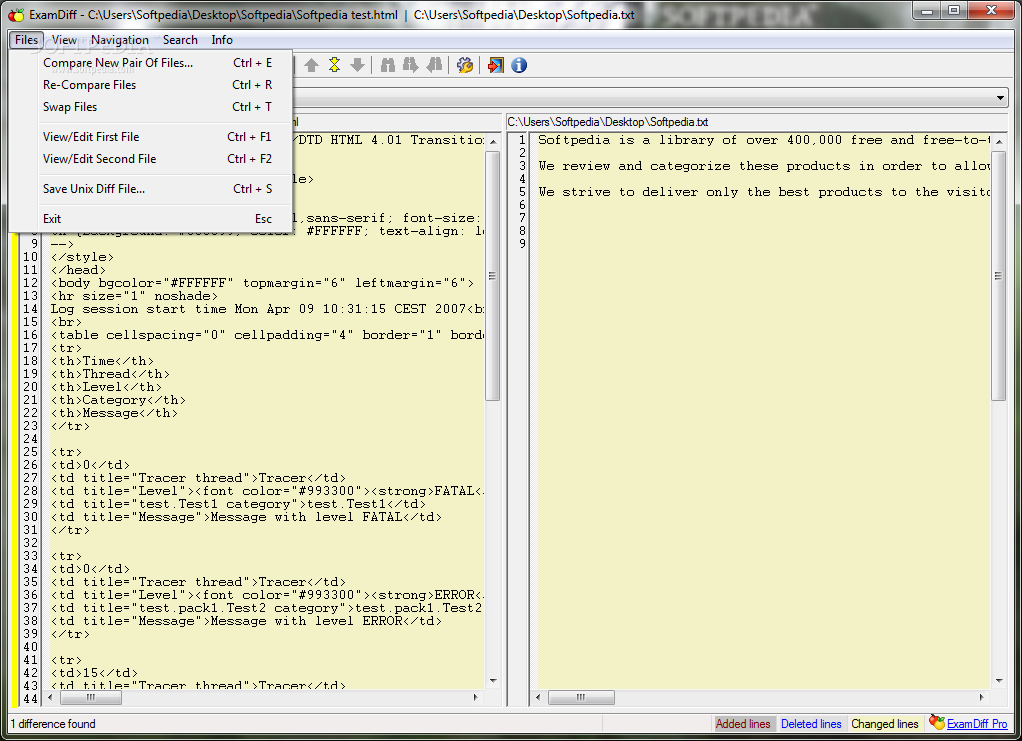Click left pane vertical scrollbar down arrow
The height and width of the screenshot is (741, 1022).
coord(493,681)
